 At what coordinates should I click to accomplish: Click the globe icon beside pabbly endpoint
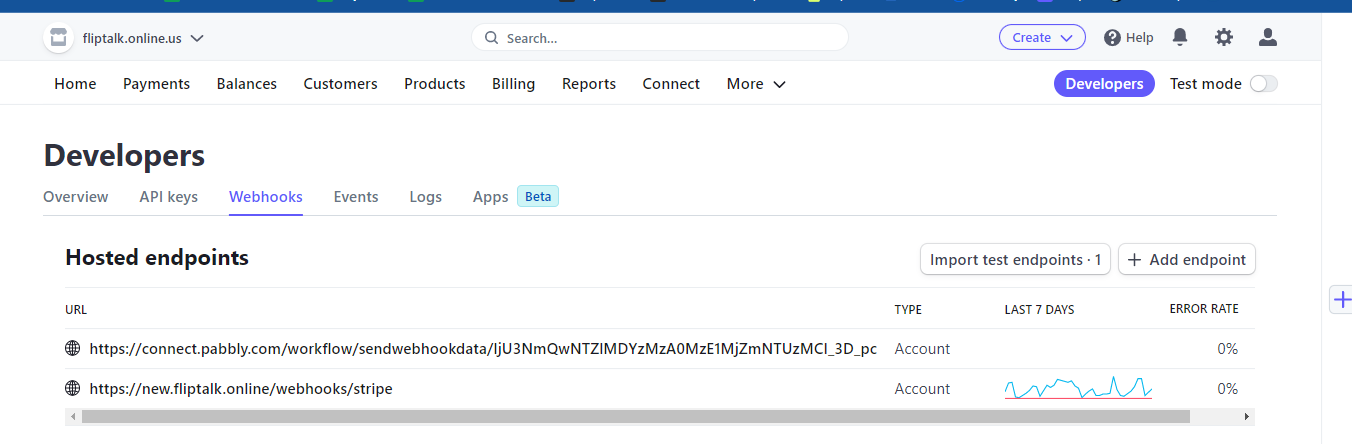[x=72, y=349]
